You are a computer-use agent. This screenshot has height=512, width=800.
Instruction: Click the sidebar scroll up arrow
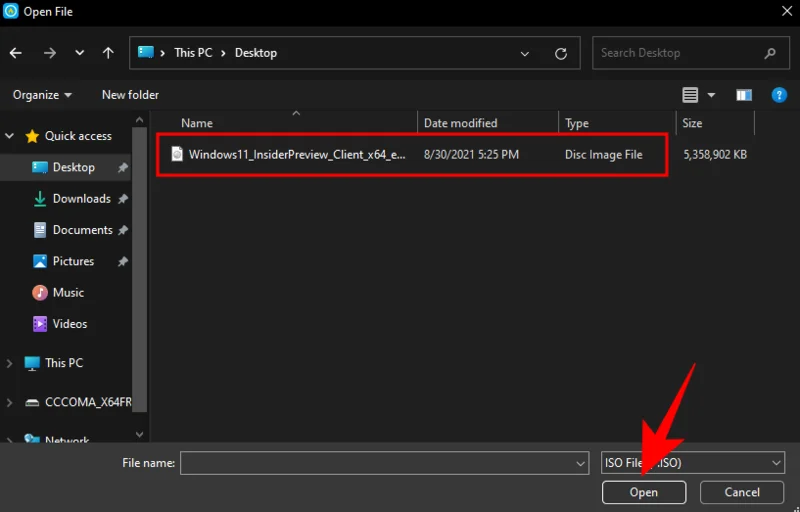pos(139,120)
